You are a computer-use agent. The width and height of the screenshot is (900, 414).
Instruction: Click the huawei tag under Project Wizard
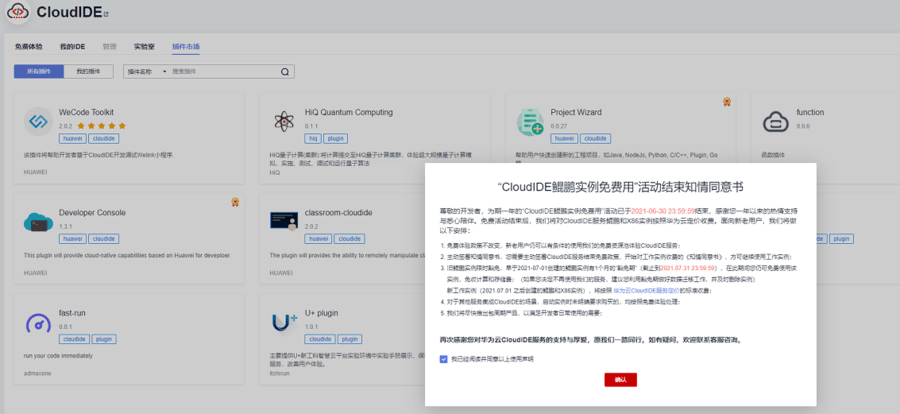564,138
